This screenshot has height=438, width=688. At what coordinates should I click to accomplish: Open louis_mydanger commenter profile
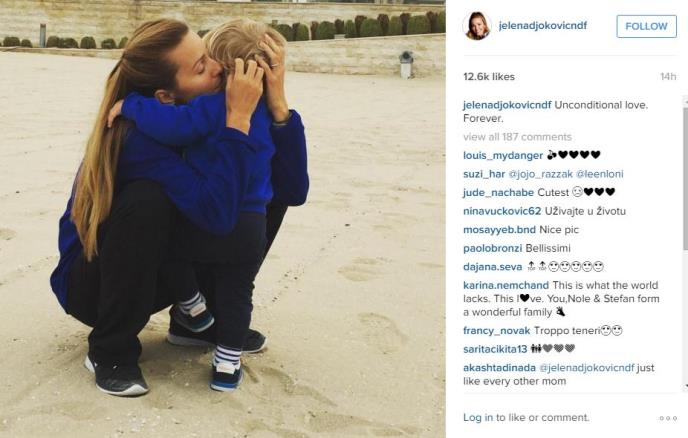pyautogui.click(x=503, y=155)
